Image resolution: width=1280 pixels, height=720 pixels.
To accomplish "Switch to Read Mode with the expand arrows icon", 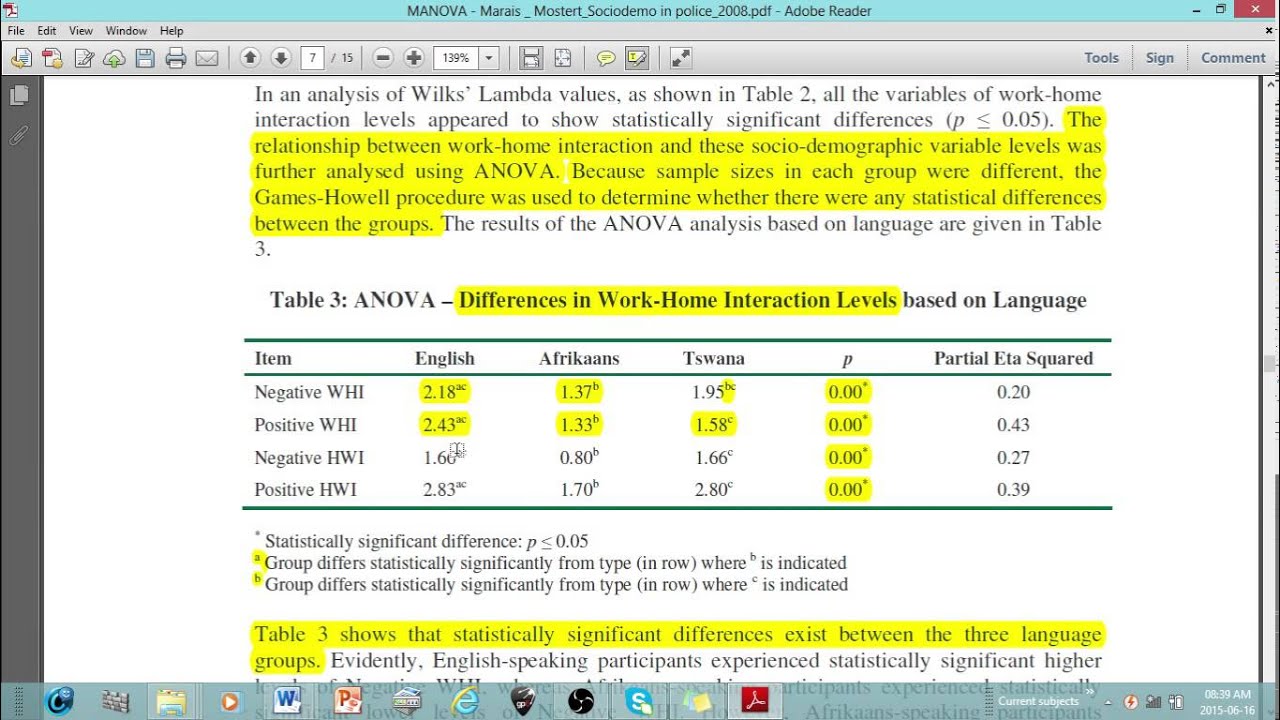I will pyautogui.click(x=680, y=58).
